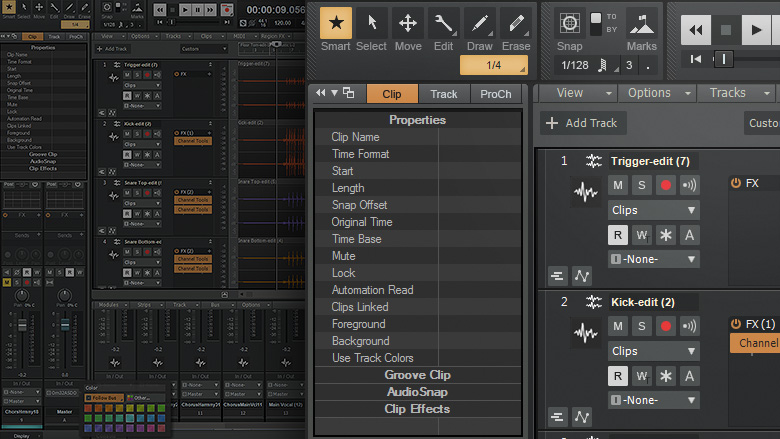Viewport: 780px width, 439px height.
Task: Pick the Edit wrench tool
Action: (x=443, y=23)
